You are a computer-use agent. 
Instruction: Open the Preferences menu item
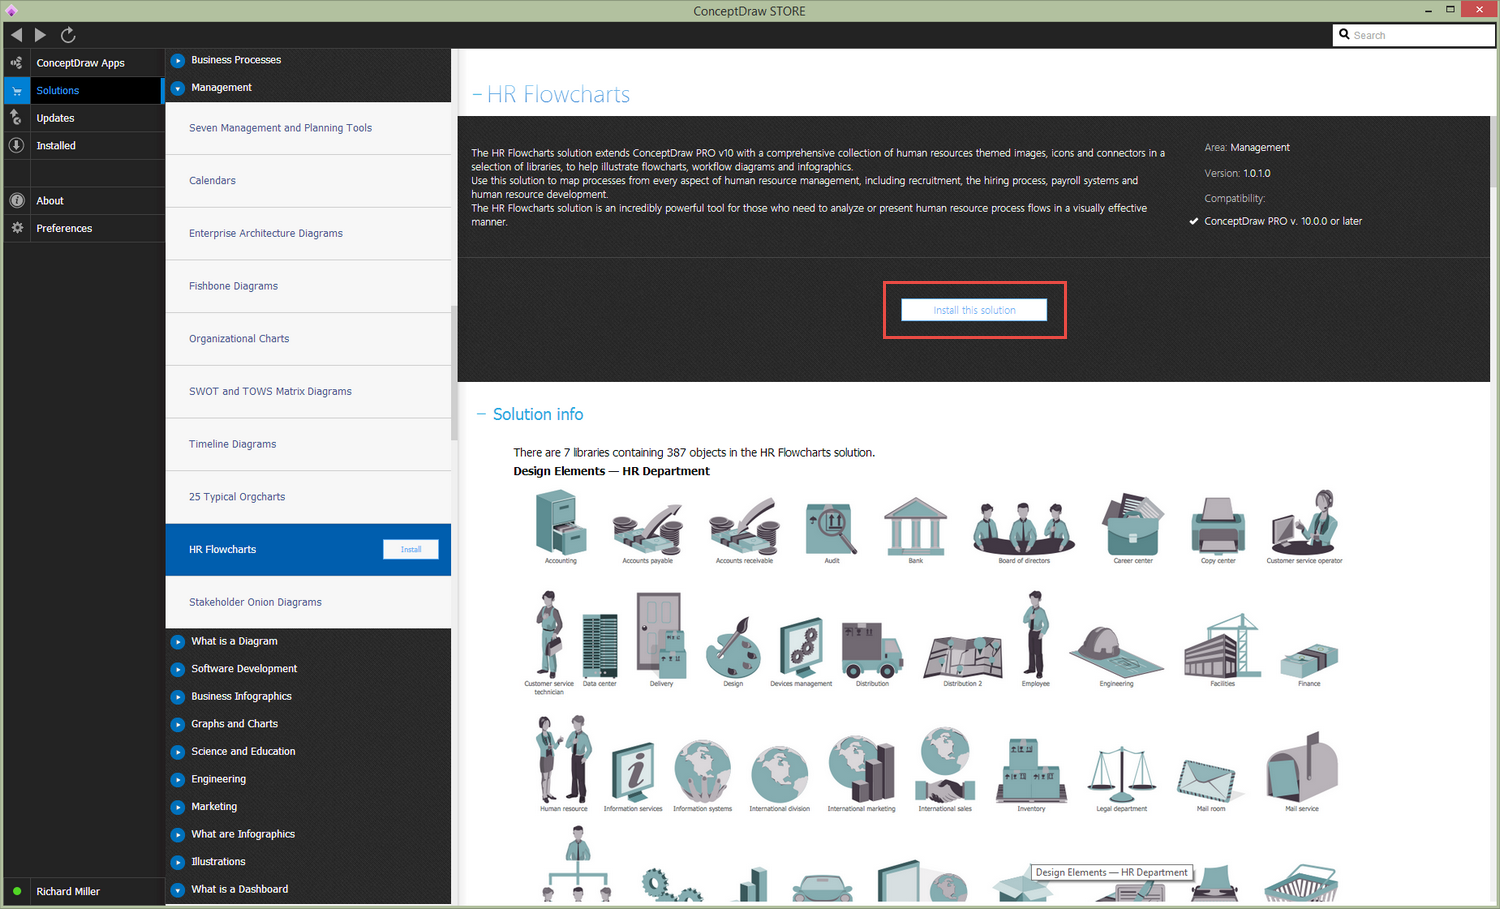[64, 228]
